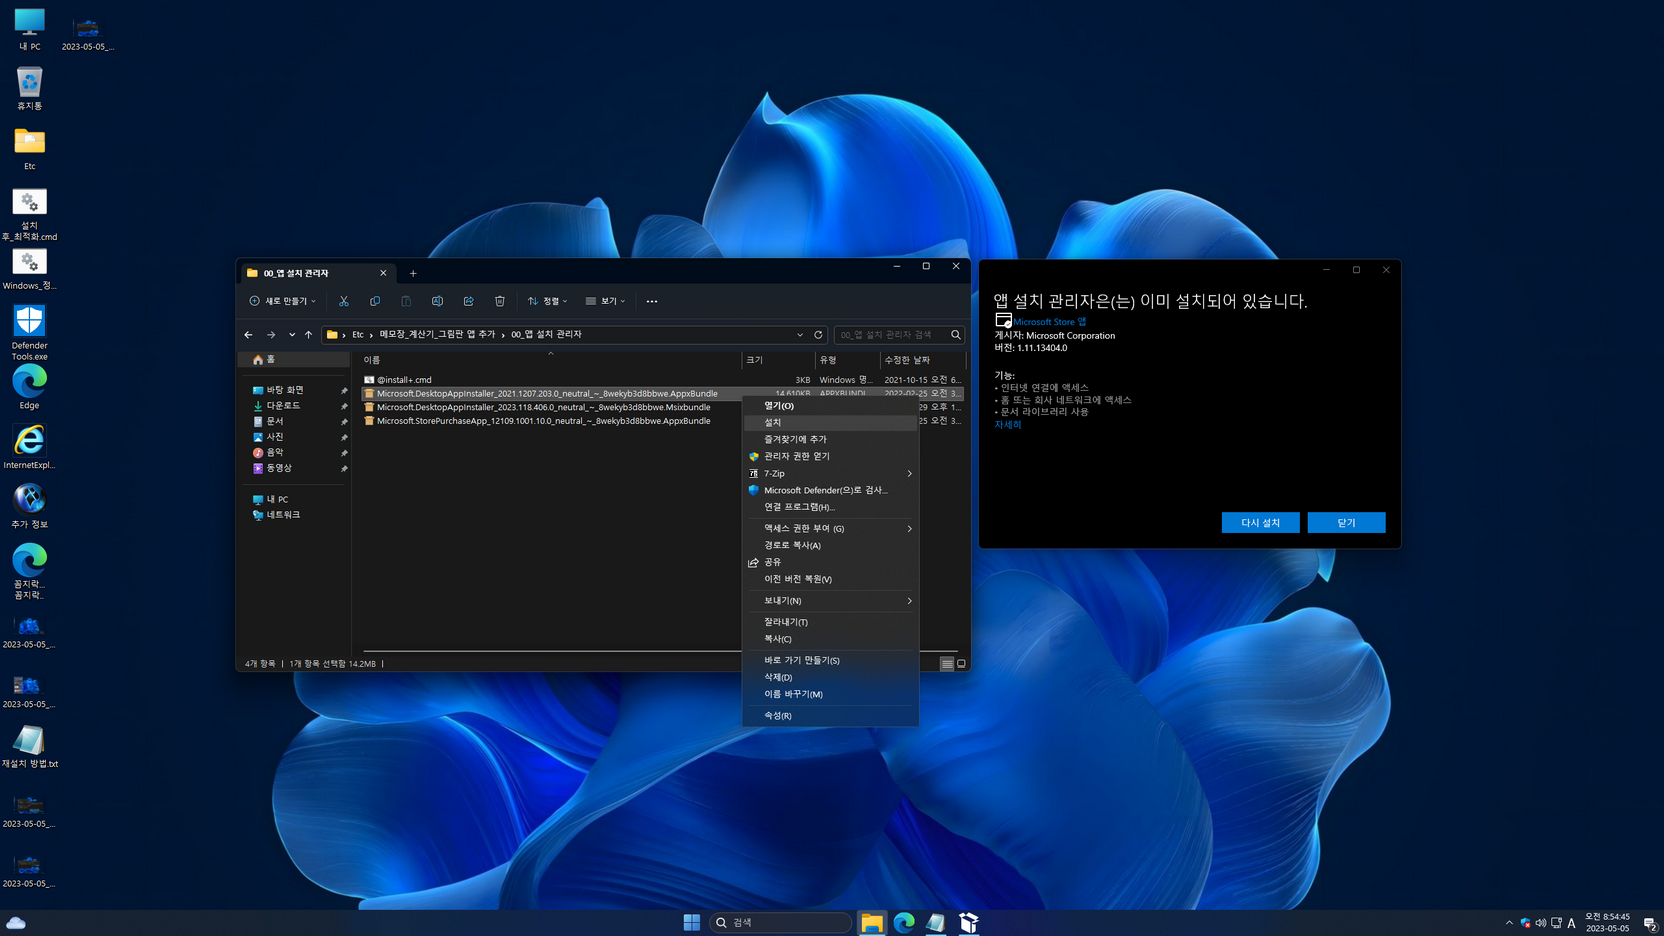Click the Explorer search input field
The height and width of the screenshot is (936, 1664).
tap(890, 335)
